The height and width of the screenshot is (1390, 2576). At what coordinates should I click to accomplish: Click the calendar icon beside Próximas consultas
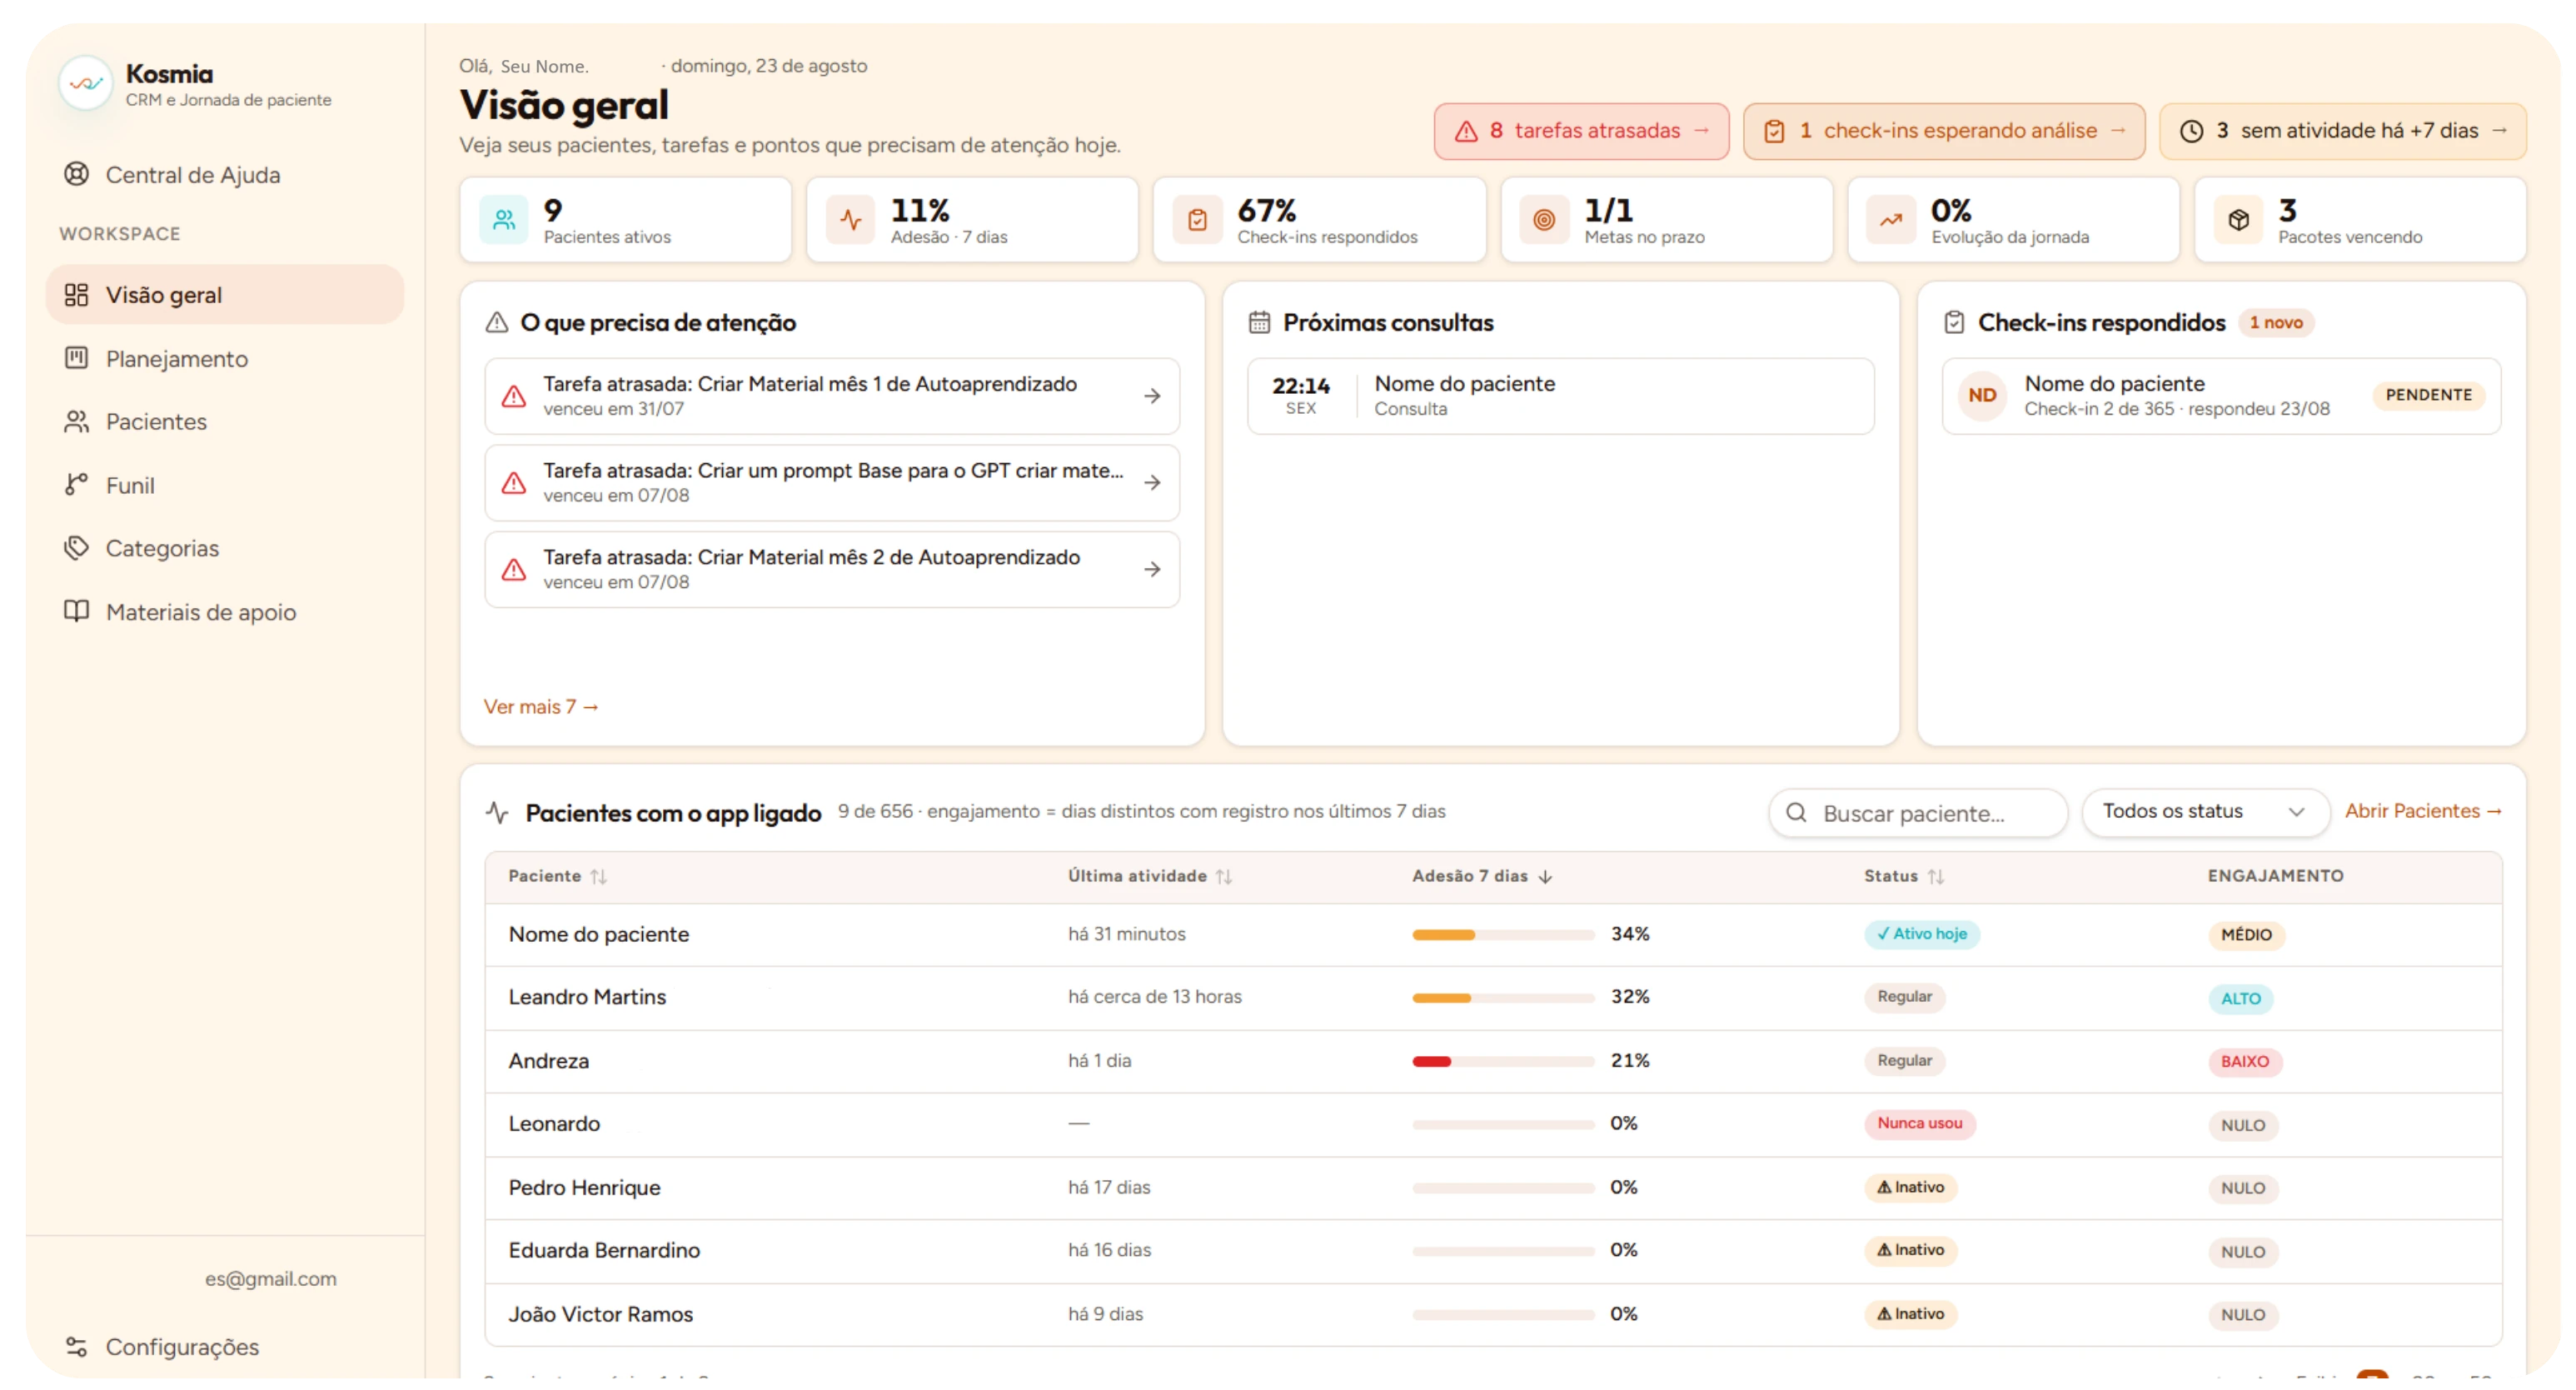(x=1259, y=322)
